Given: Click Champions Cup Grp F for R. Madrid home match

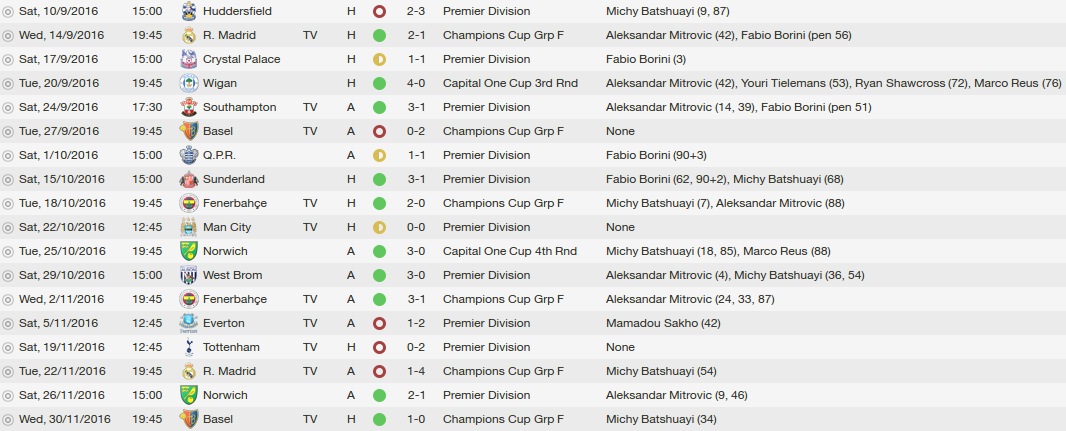Looking at the screenshot, I should pos(503,35).
